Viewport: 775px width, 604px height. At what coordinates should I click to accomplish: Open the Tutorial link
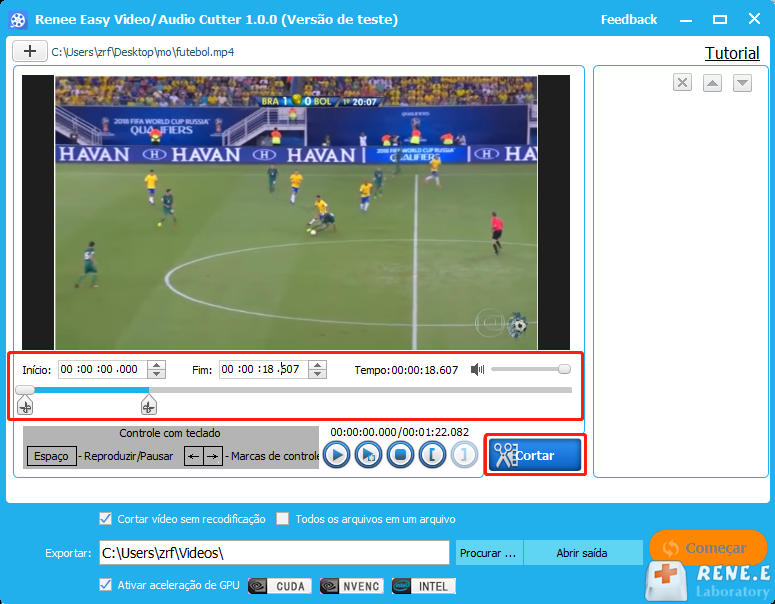tap(732, 53)
